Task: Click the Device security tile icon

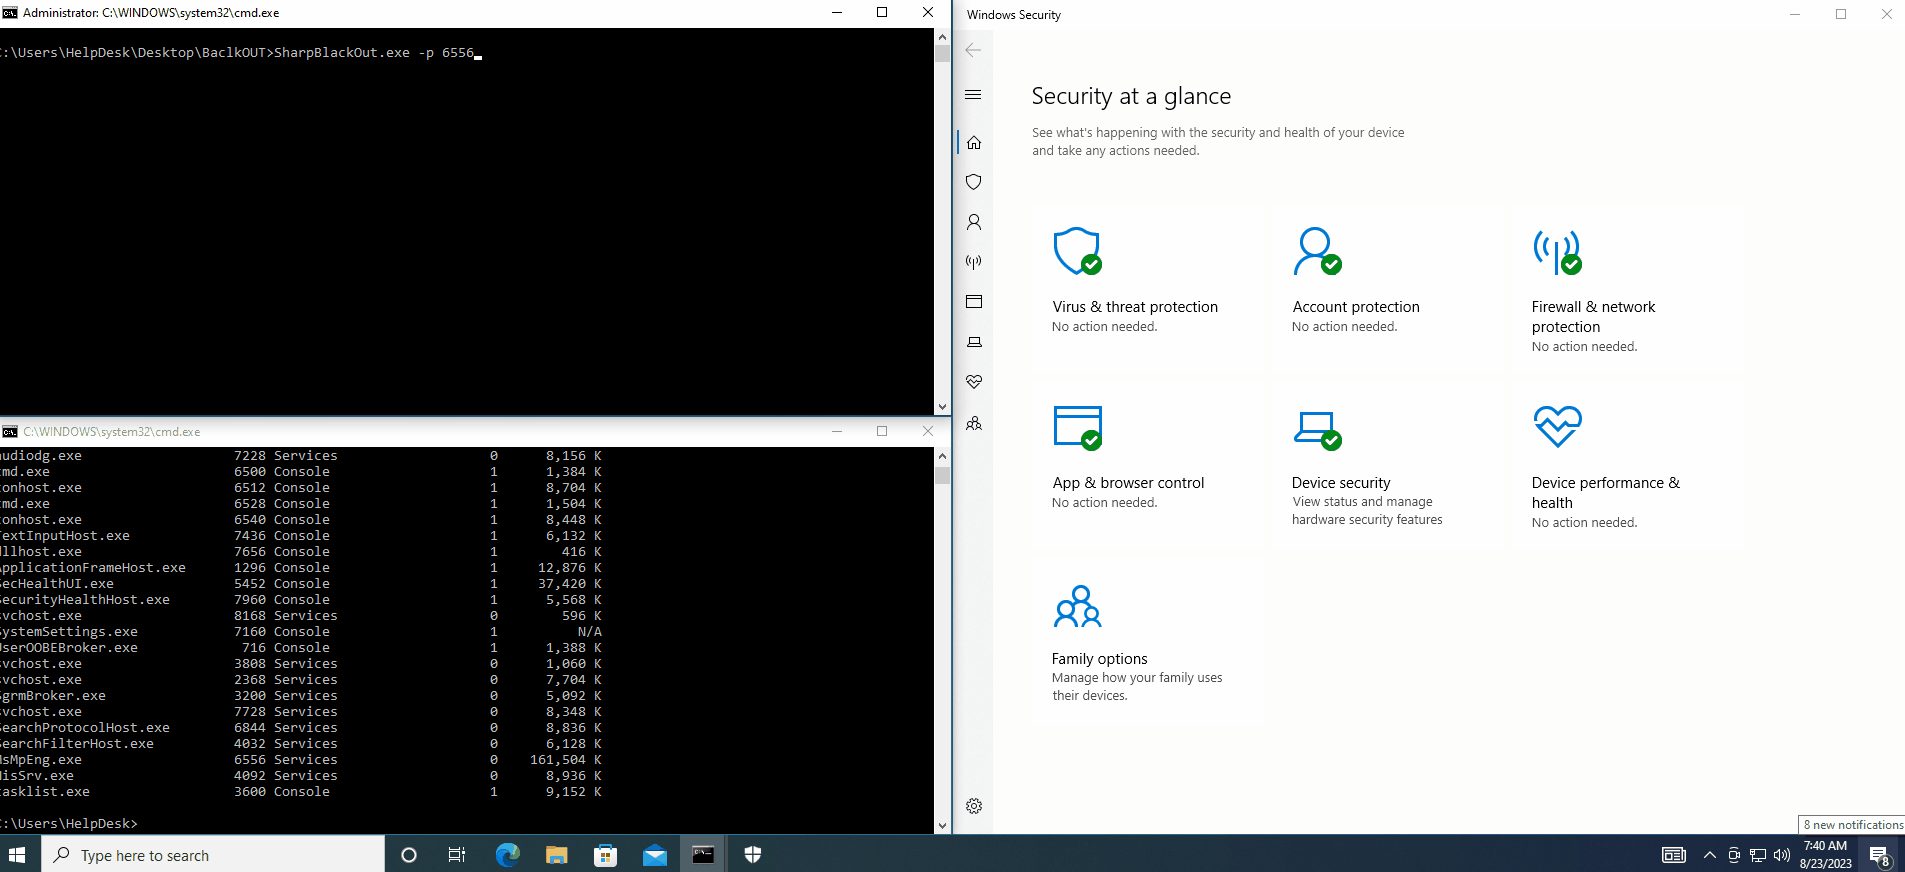Action: pyautogui.click(x=1317, y=430)
